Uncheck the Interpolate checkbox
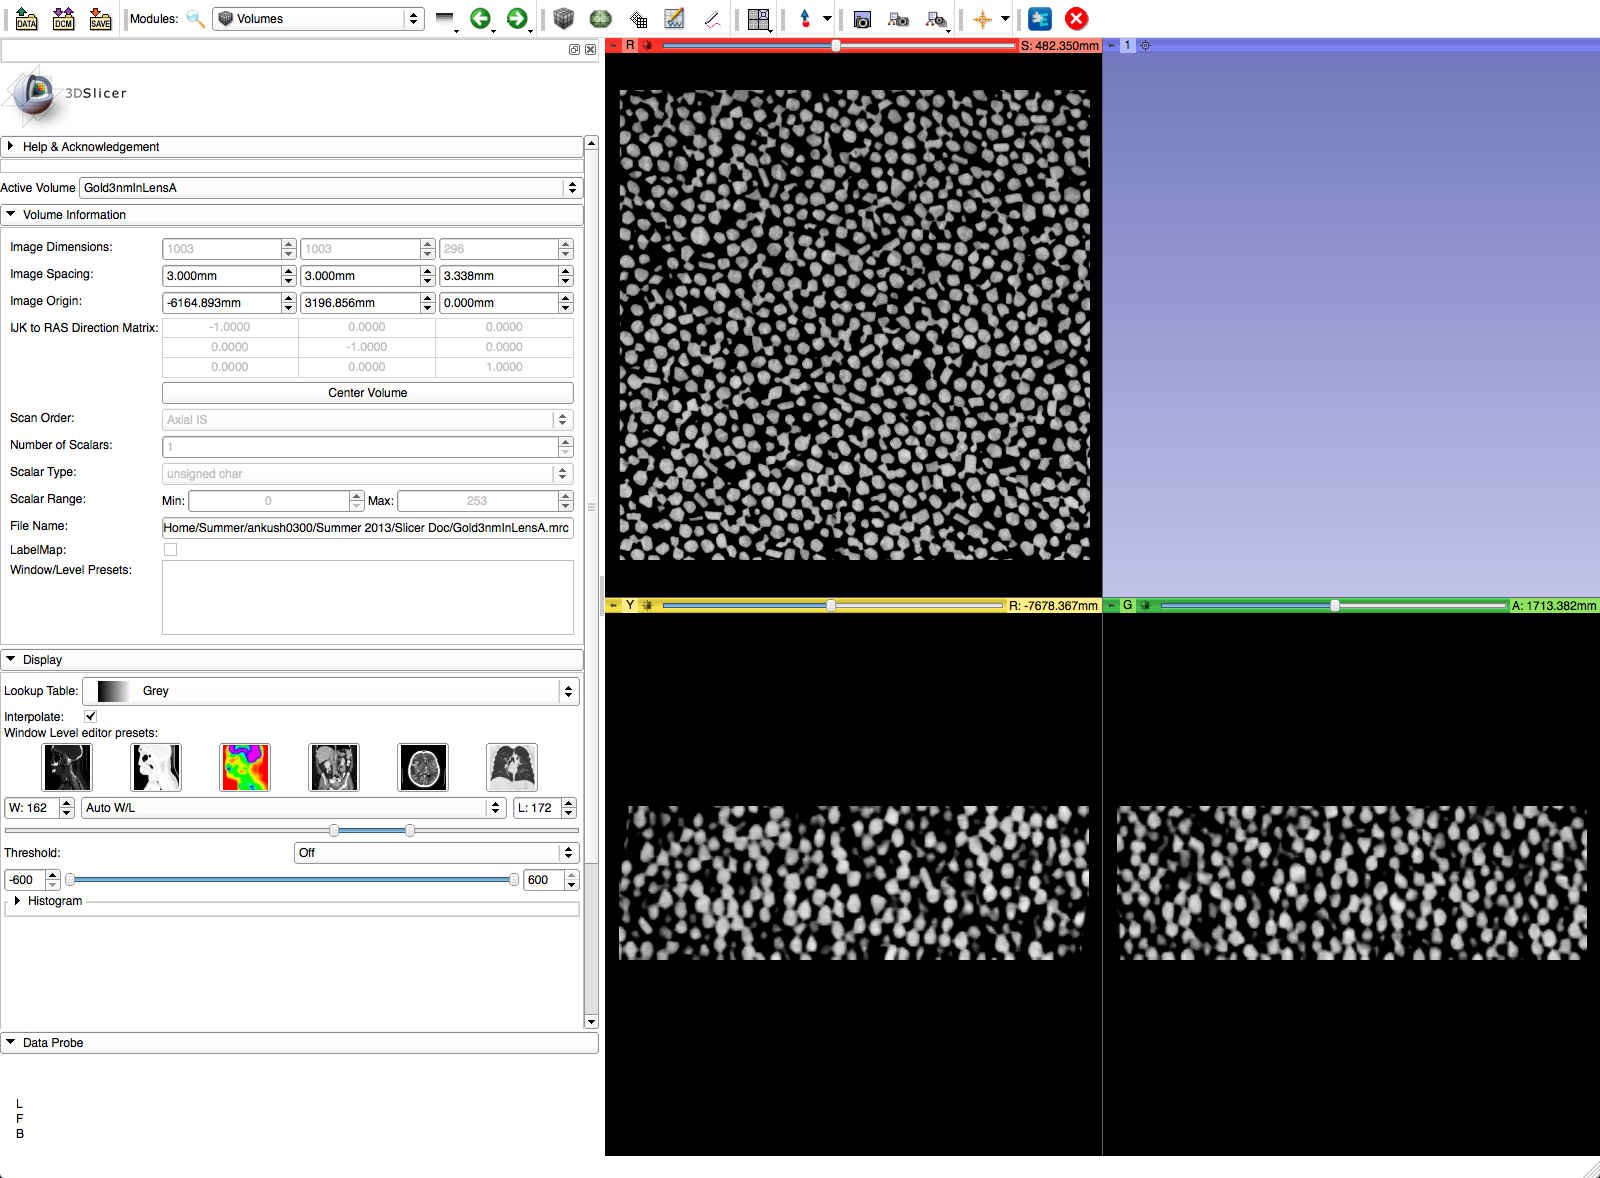 coord(91,716)
